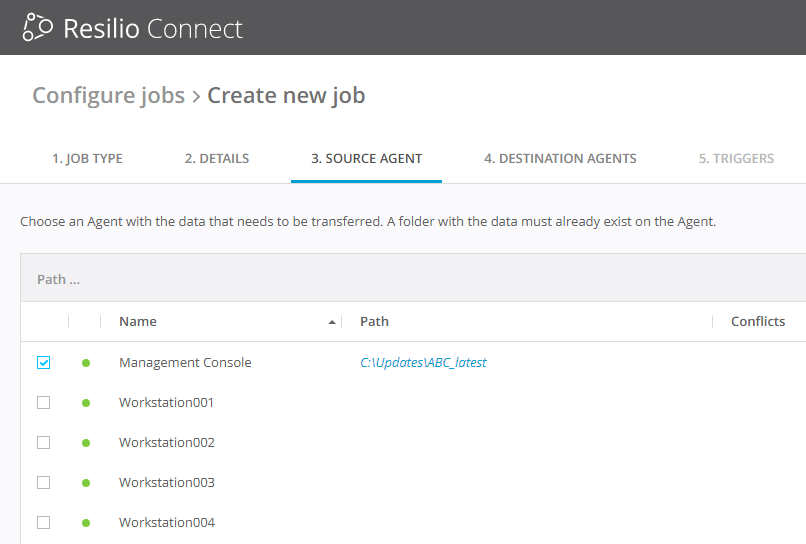Click green status dot for Management Console

click(86, 363)
